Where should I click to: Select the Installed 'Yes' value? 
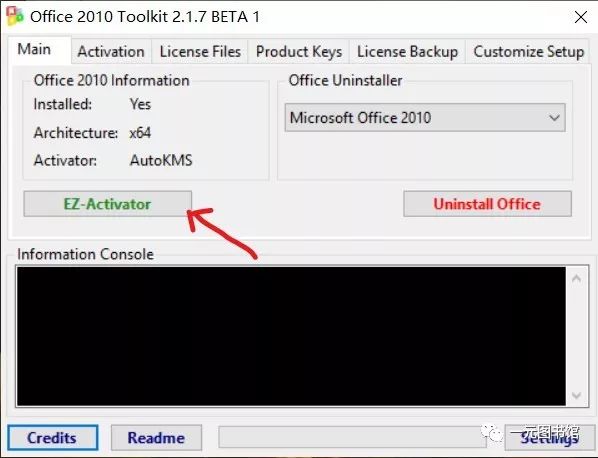pos(140,104)
